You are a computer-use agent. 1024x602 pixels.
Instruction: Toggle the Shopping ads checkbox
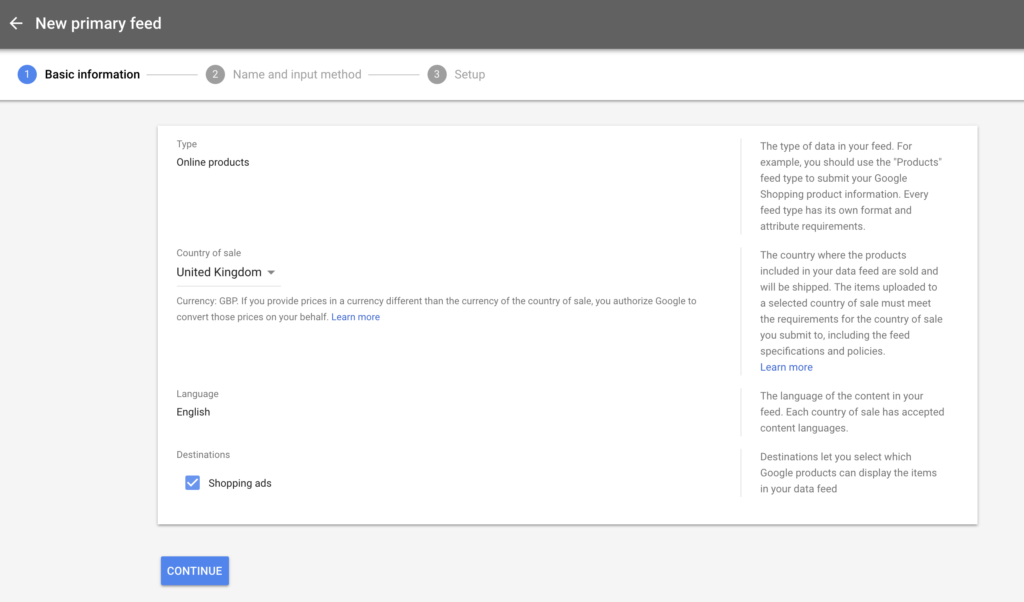[193, 483]
